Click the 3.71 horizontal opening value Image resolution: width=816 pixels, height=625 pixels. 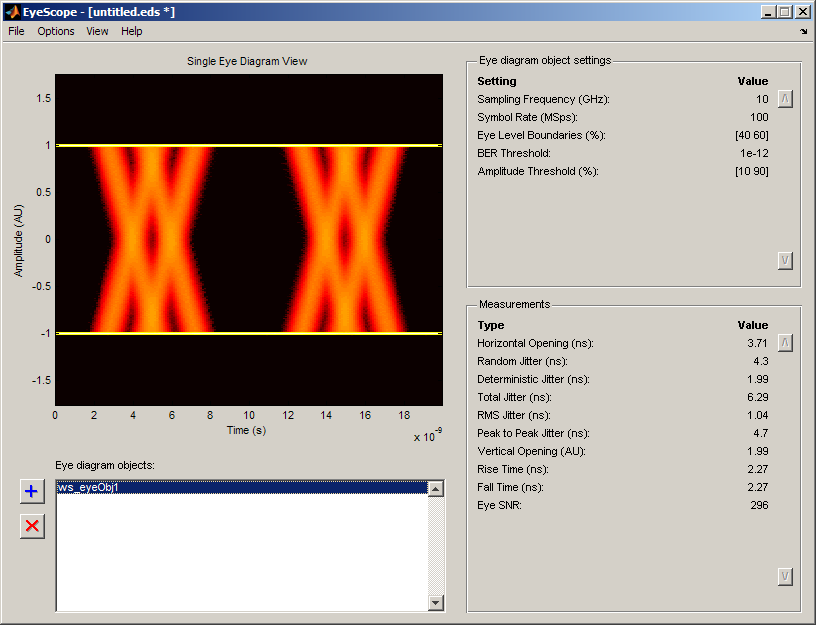coord(757,343)
